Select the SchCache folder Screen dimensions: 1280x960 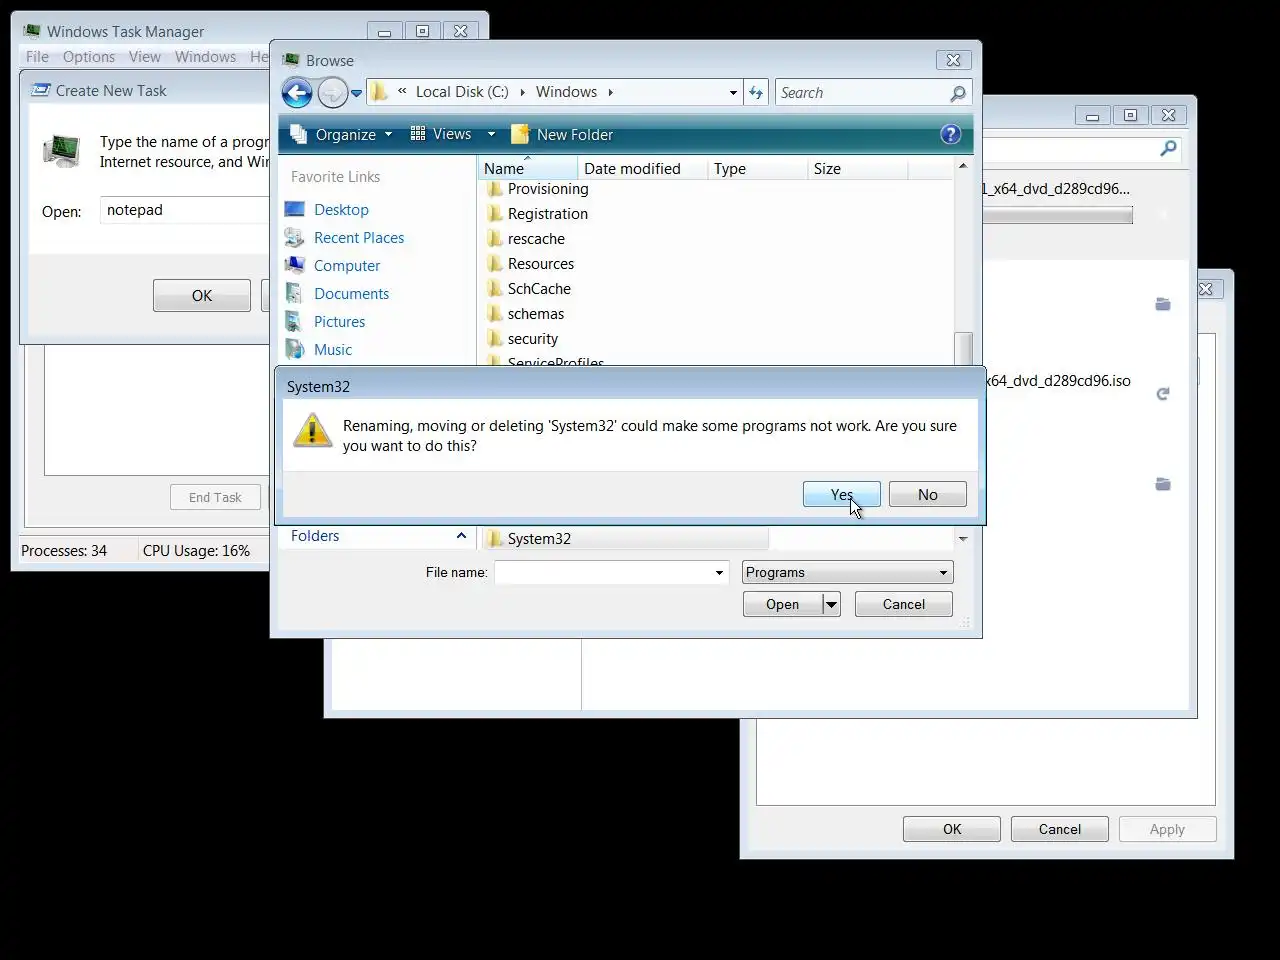click(539, 289)
